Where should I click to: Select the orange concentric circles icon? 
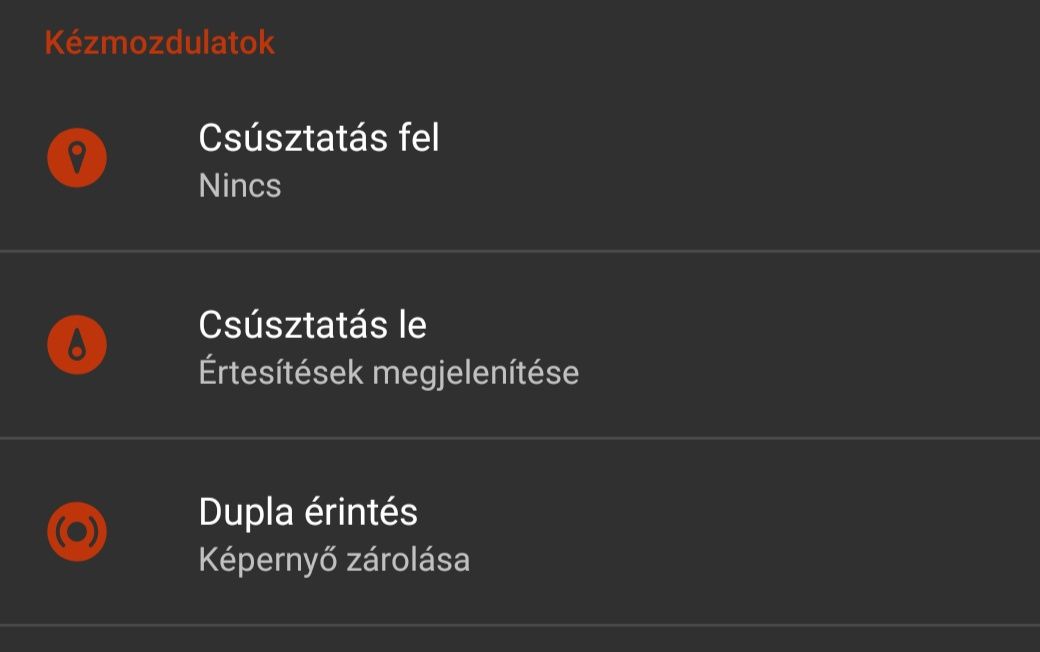[x=77, y=532]
